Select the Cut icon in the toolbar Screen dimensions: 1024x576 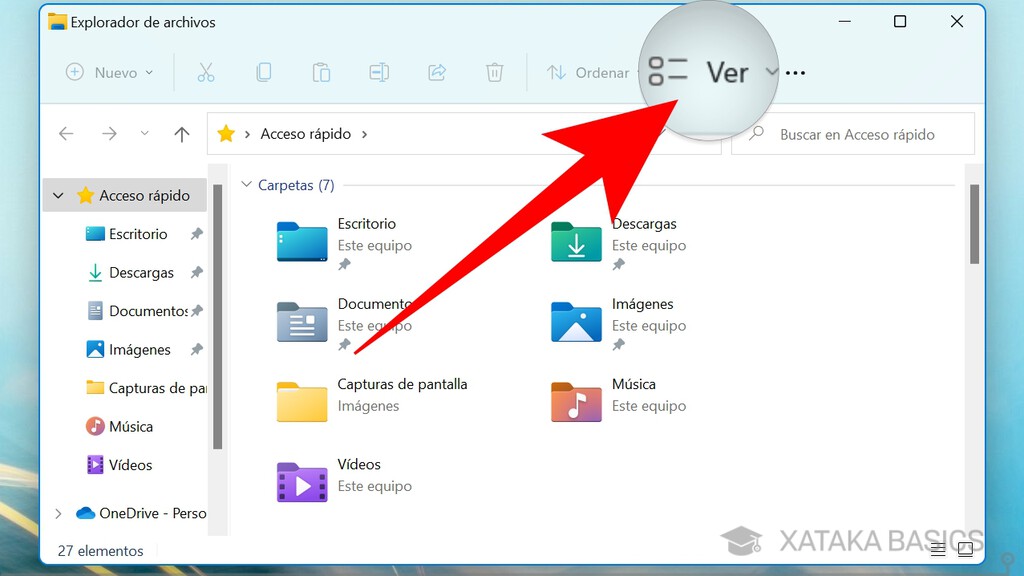(206, 72)
